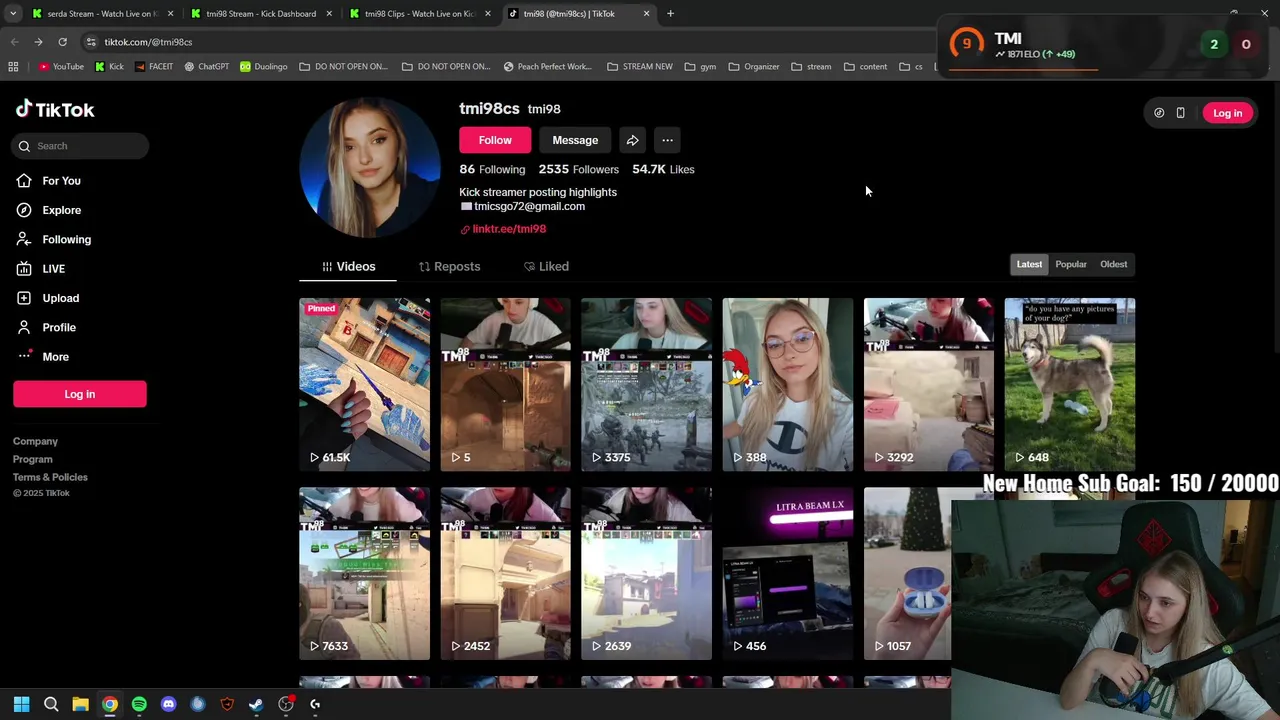Open a new browser tab with plus
This screenshot has width=1280, height=720.
point(670,14)
